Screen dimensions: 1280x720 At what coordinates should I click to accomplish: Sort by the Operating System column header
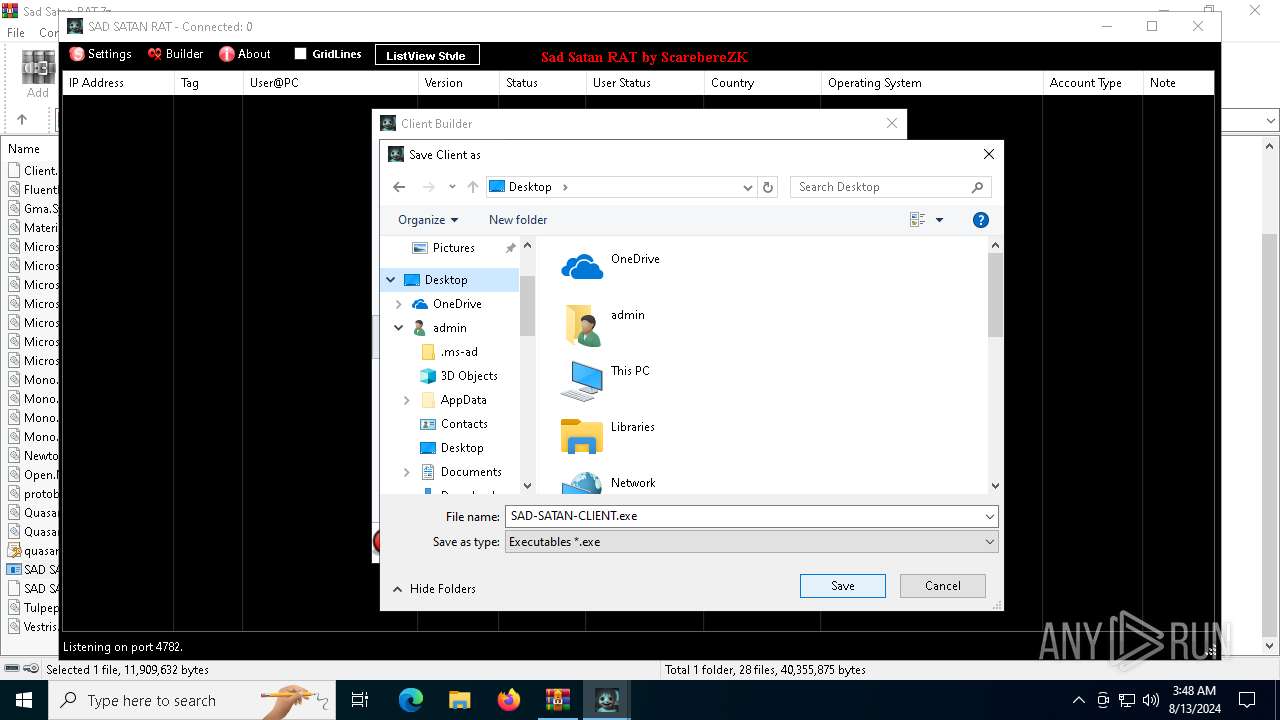pyautogui.click(x=932, y=83)
